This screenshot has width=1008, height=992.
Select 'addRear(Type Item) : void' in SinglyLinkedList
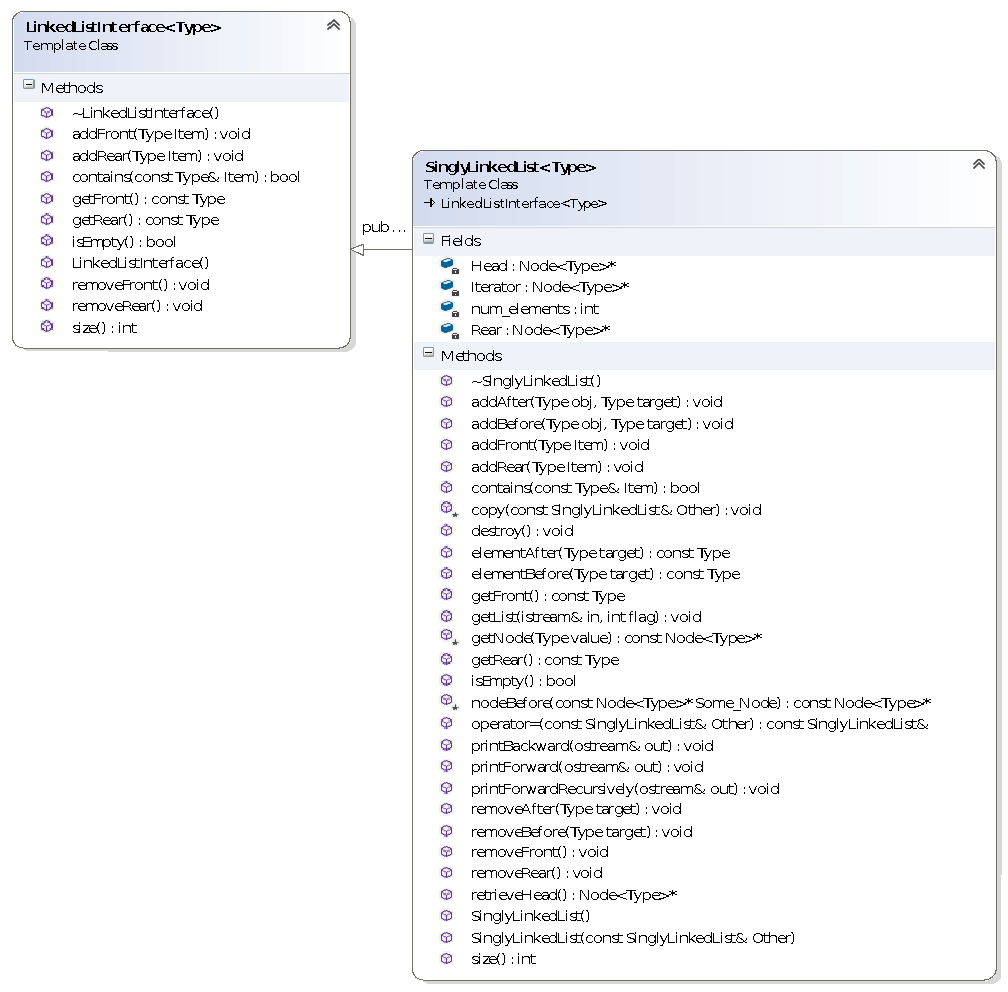coord(557,467)
